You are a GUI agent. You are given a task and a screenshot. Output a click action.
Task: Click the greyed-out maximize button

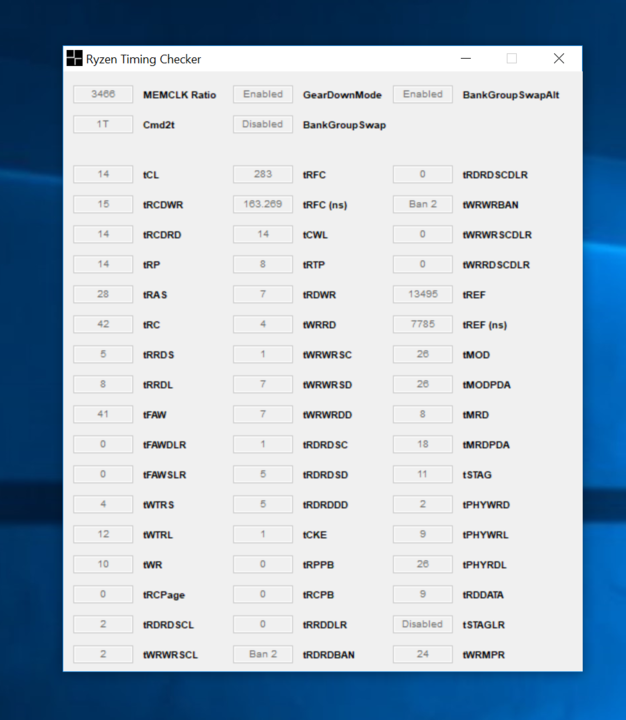coord(512,58)
